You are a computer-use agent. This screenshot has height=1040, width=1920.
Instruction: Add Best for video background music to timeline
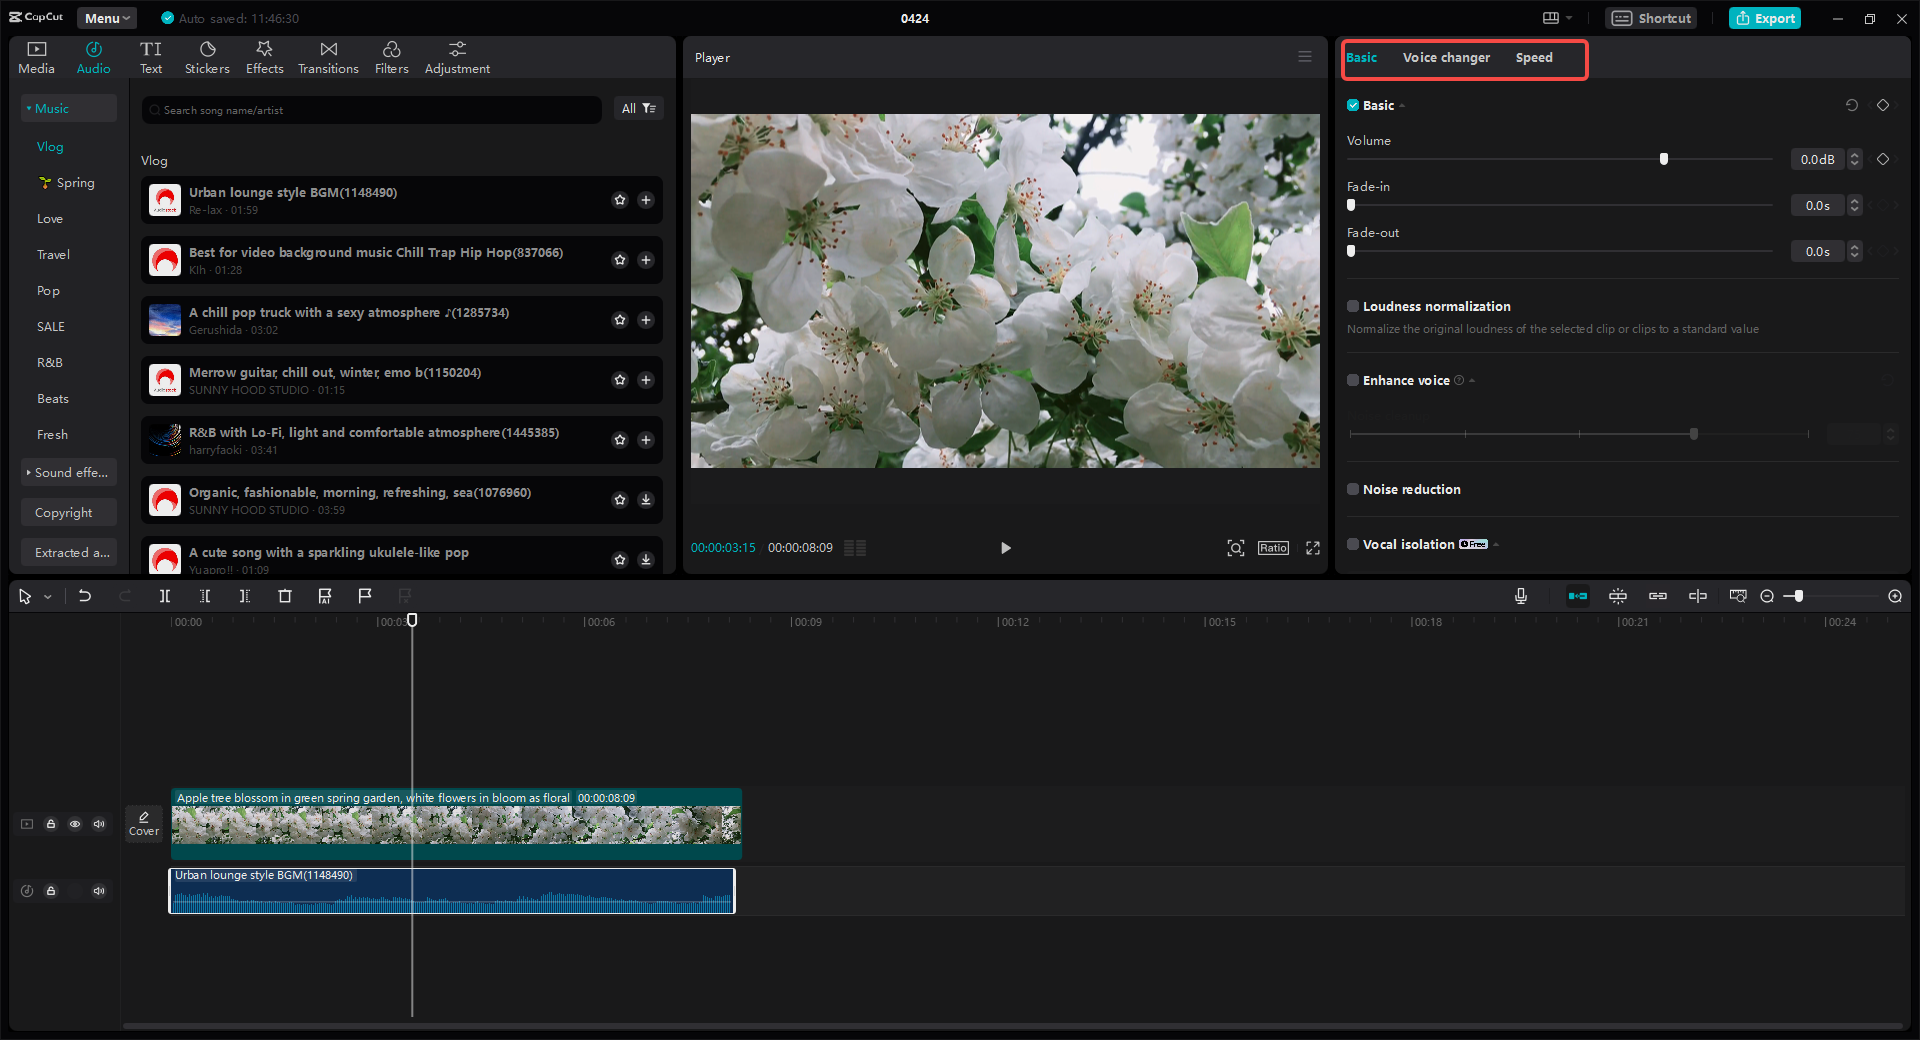tap(646, 260)
